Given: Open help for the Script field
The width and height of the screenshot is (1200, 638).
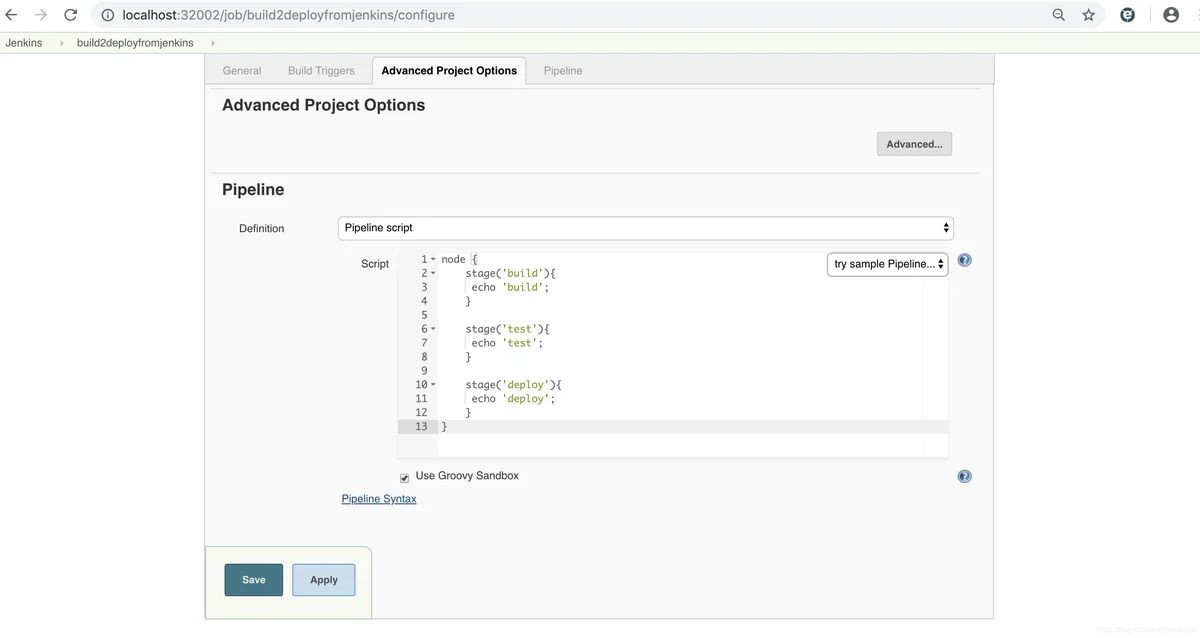Looking at the screenshot, I should [964, 260].
